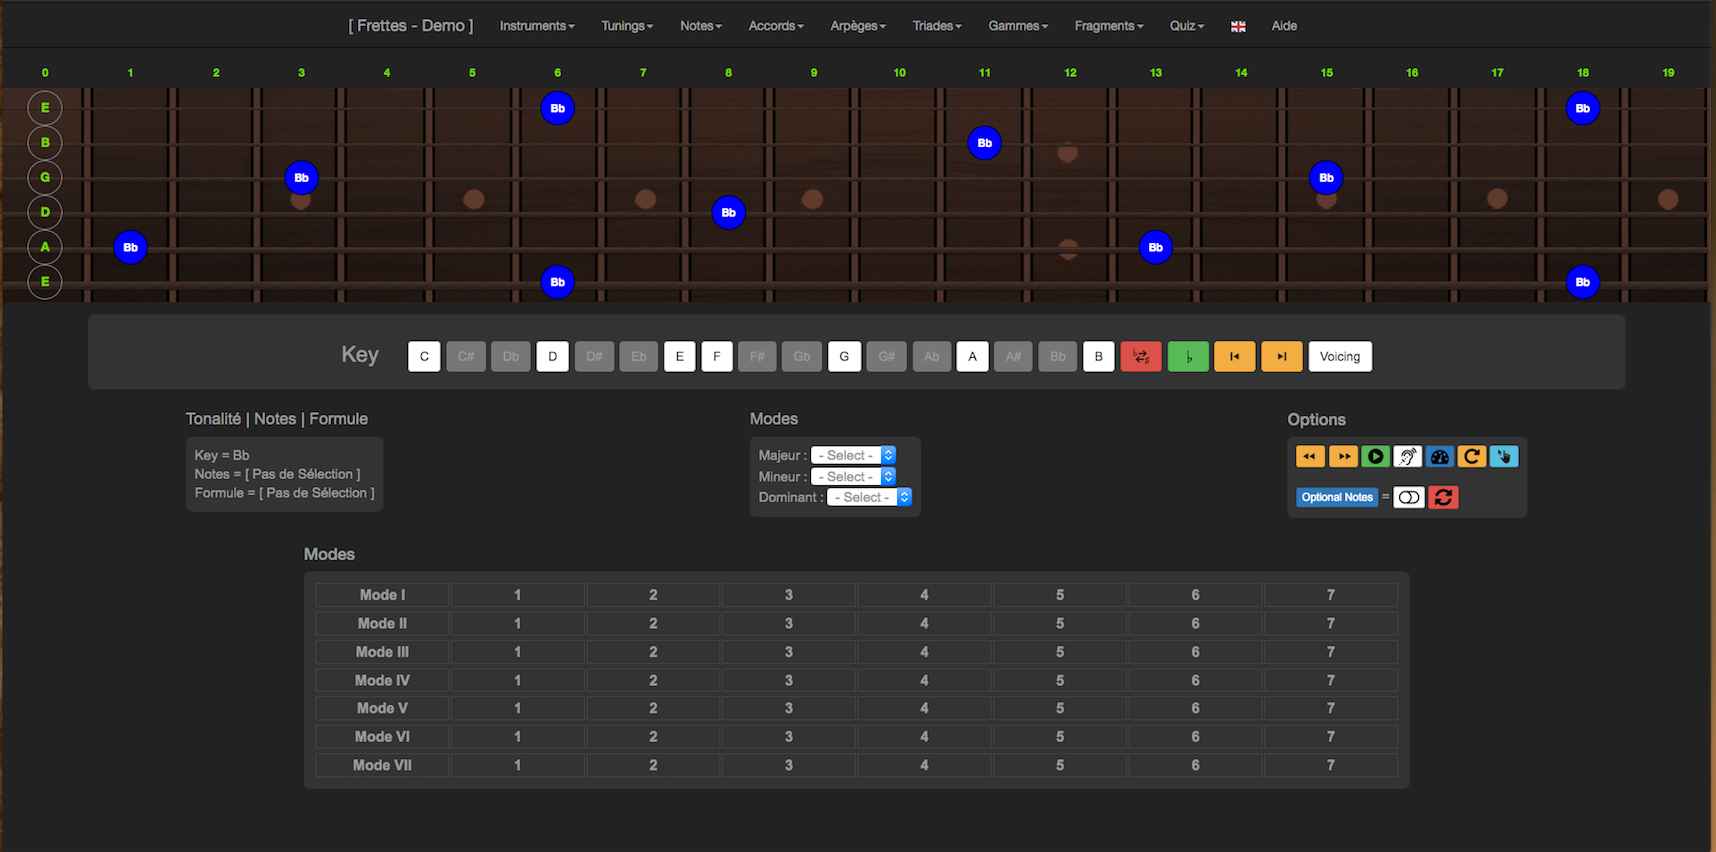The width and height of the screenshot is (1716, 852).
Task: Toggle the open B string circle
Action: point(45,143)
